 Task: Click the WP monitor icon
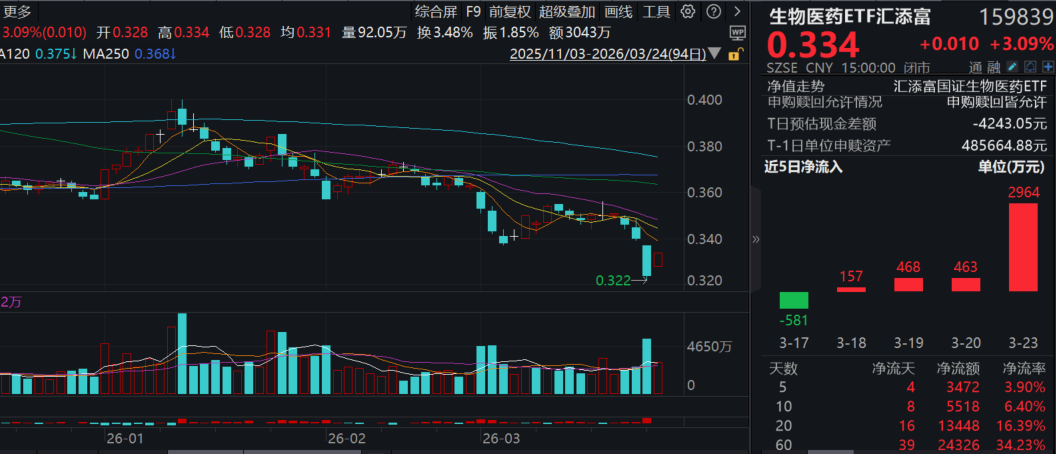737,32
